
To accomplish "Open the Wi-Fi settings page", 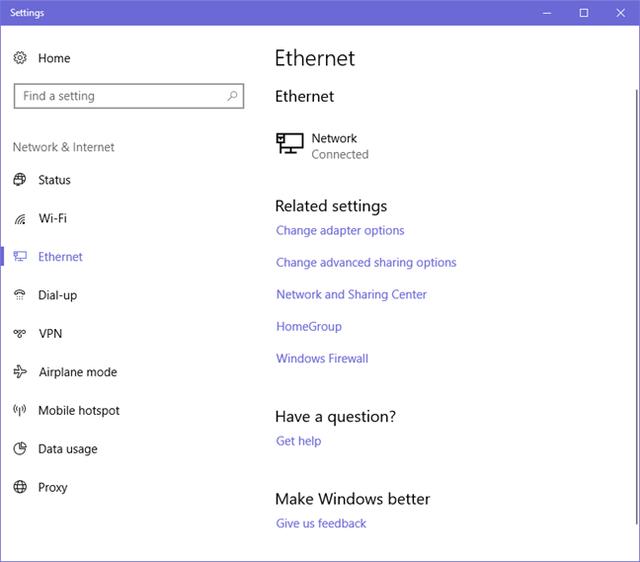I will tap(53, 218).
